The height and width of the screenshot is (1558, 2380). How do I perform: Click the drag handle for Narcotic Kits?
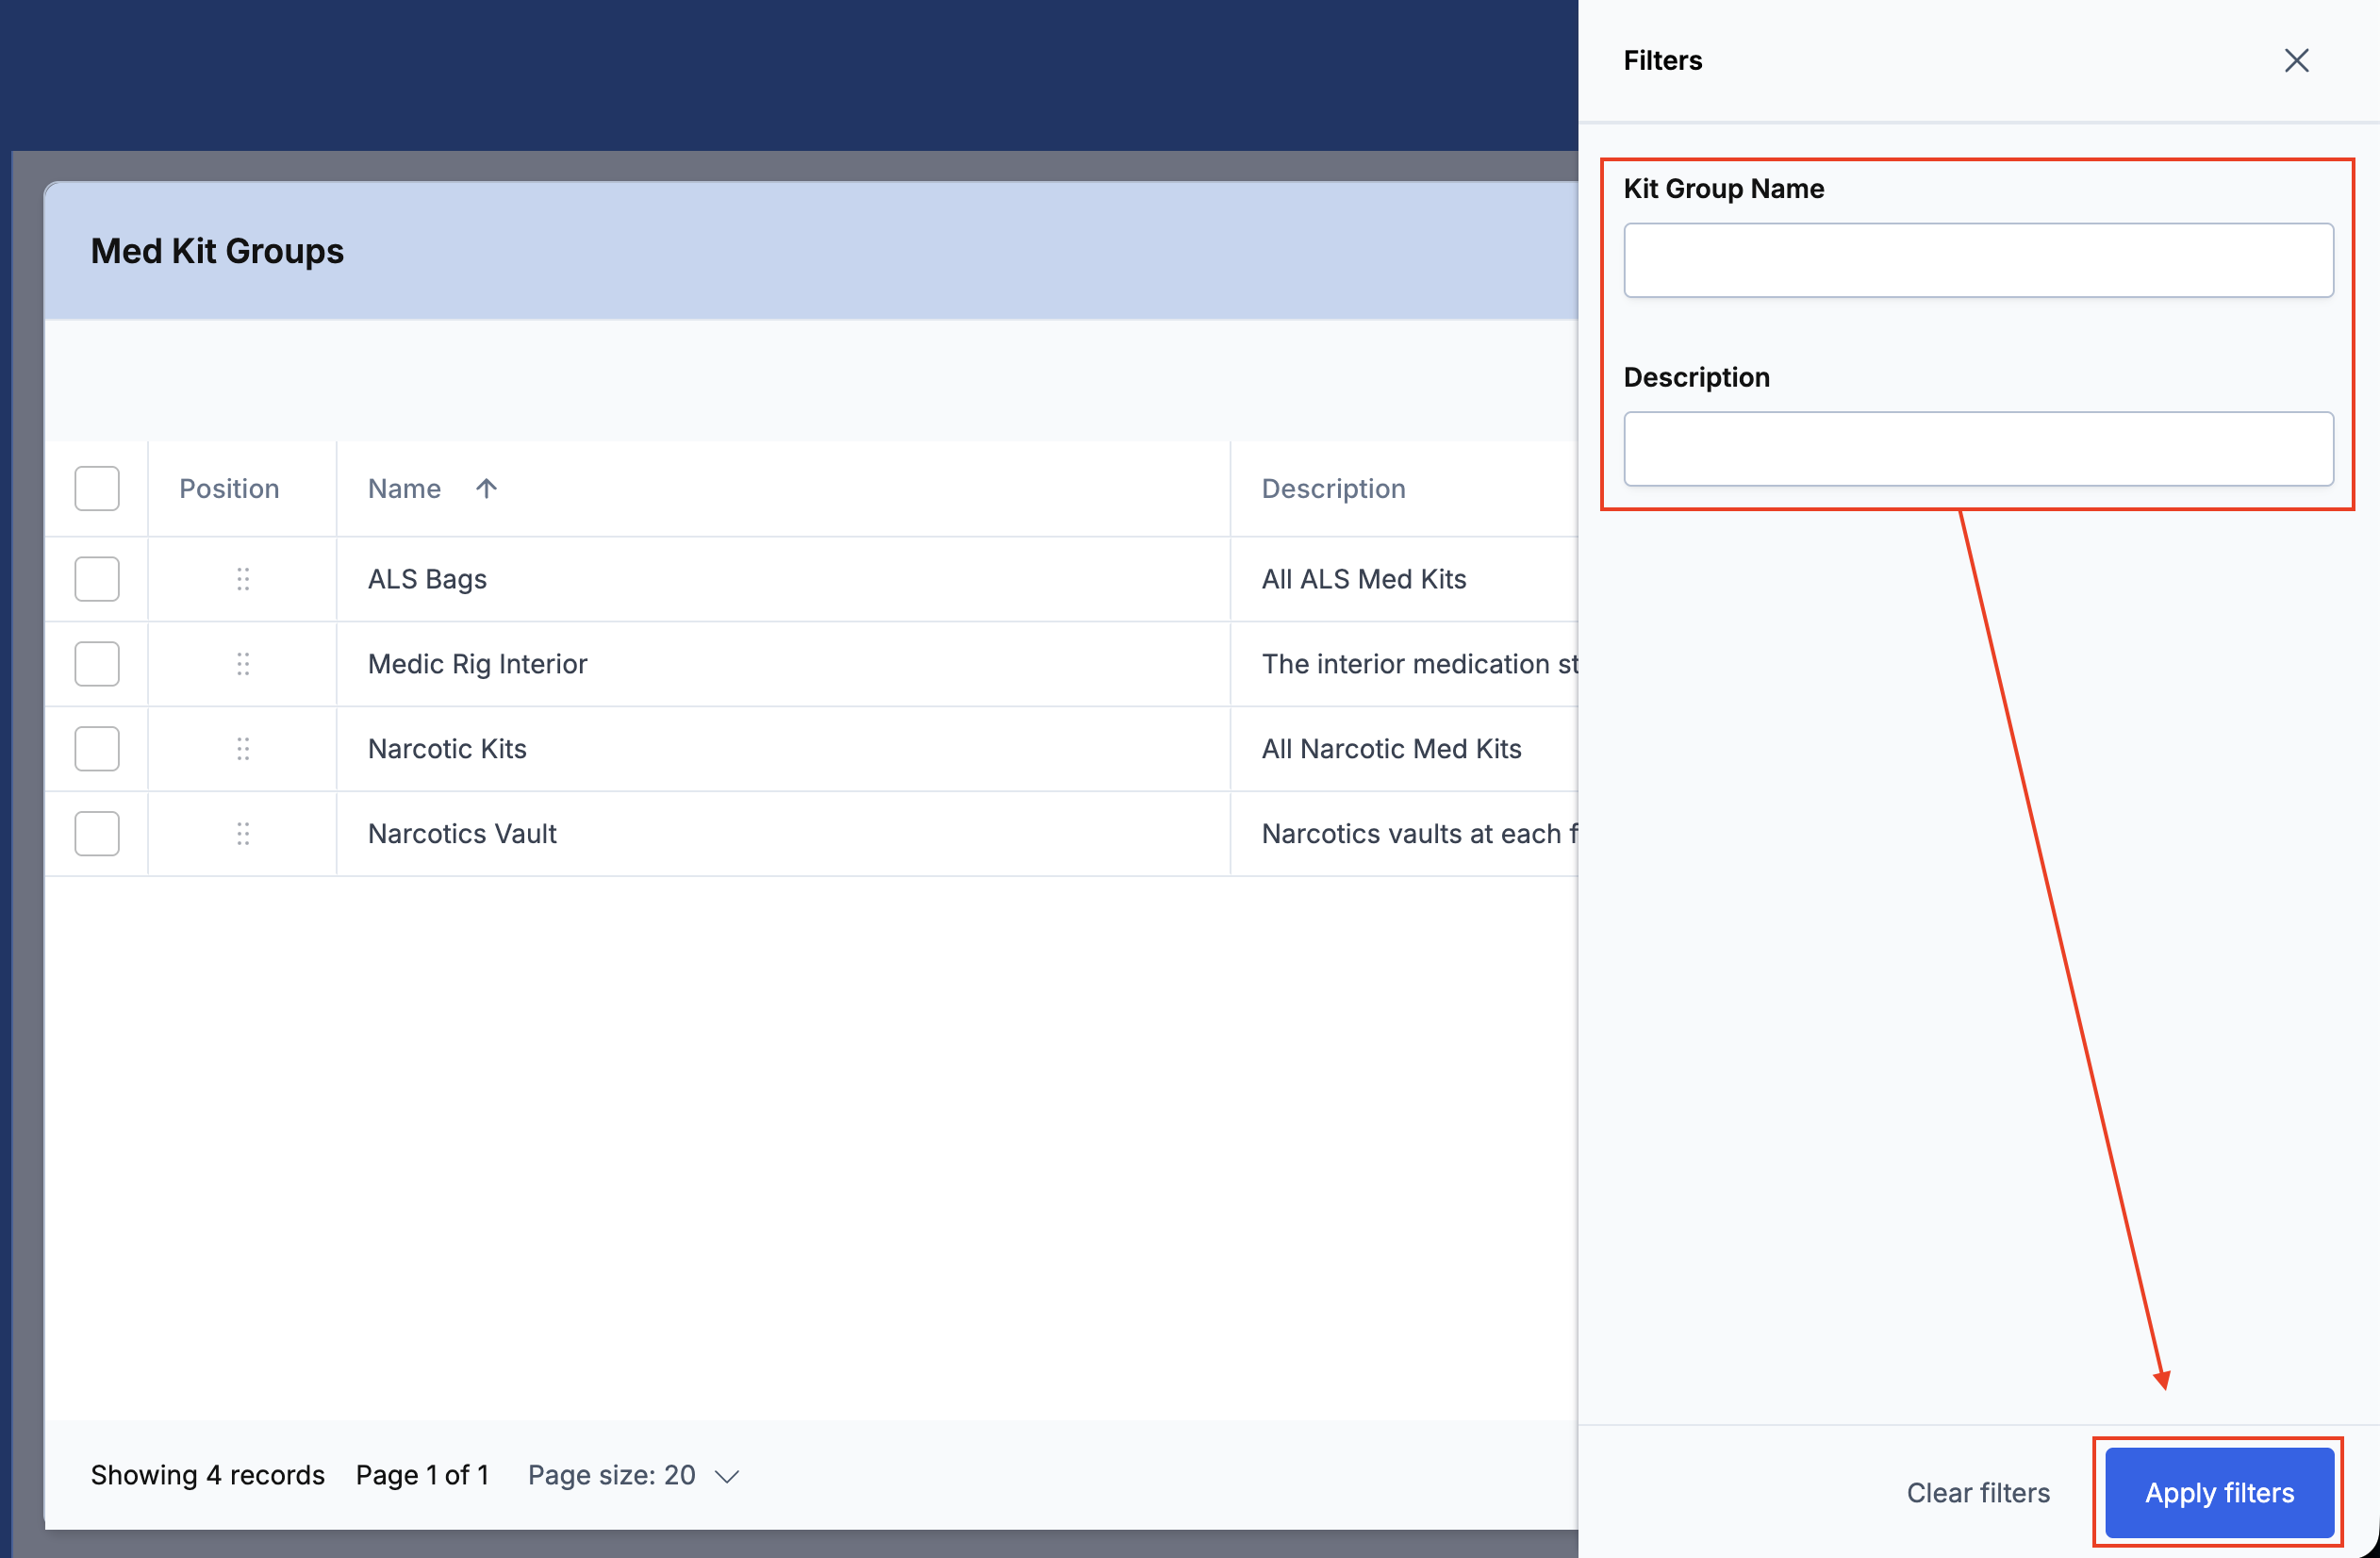[x=243, y=749]
